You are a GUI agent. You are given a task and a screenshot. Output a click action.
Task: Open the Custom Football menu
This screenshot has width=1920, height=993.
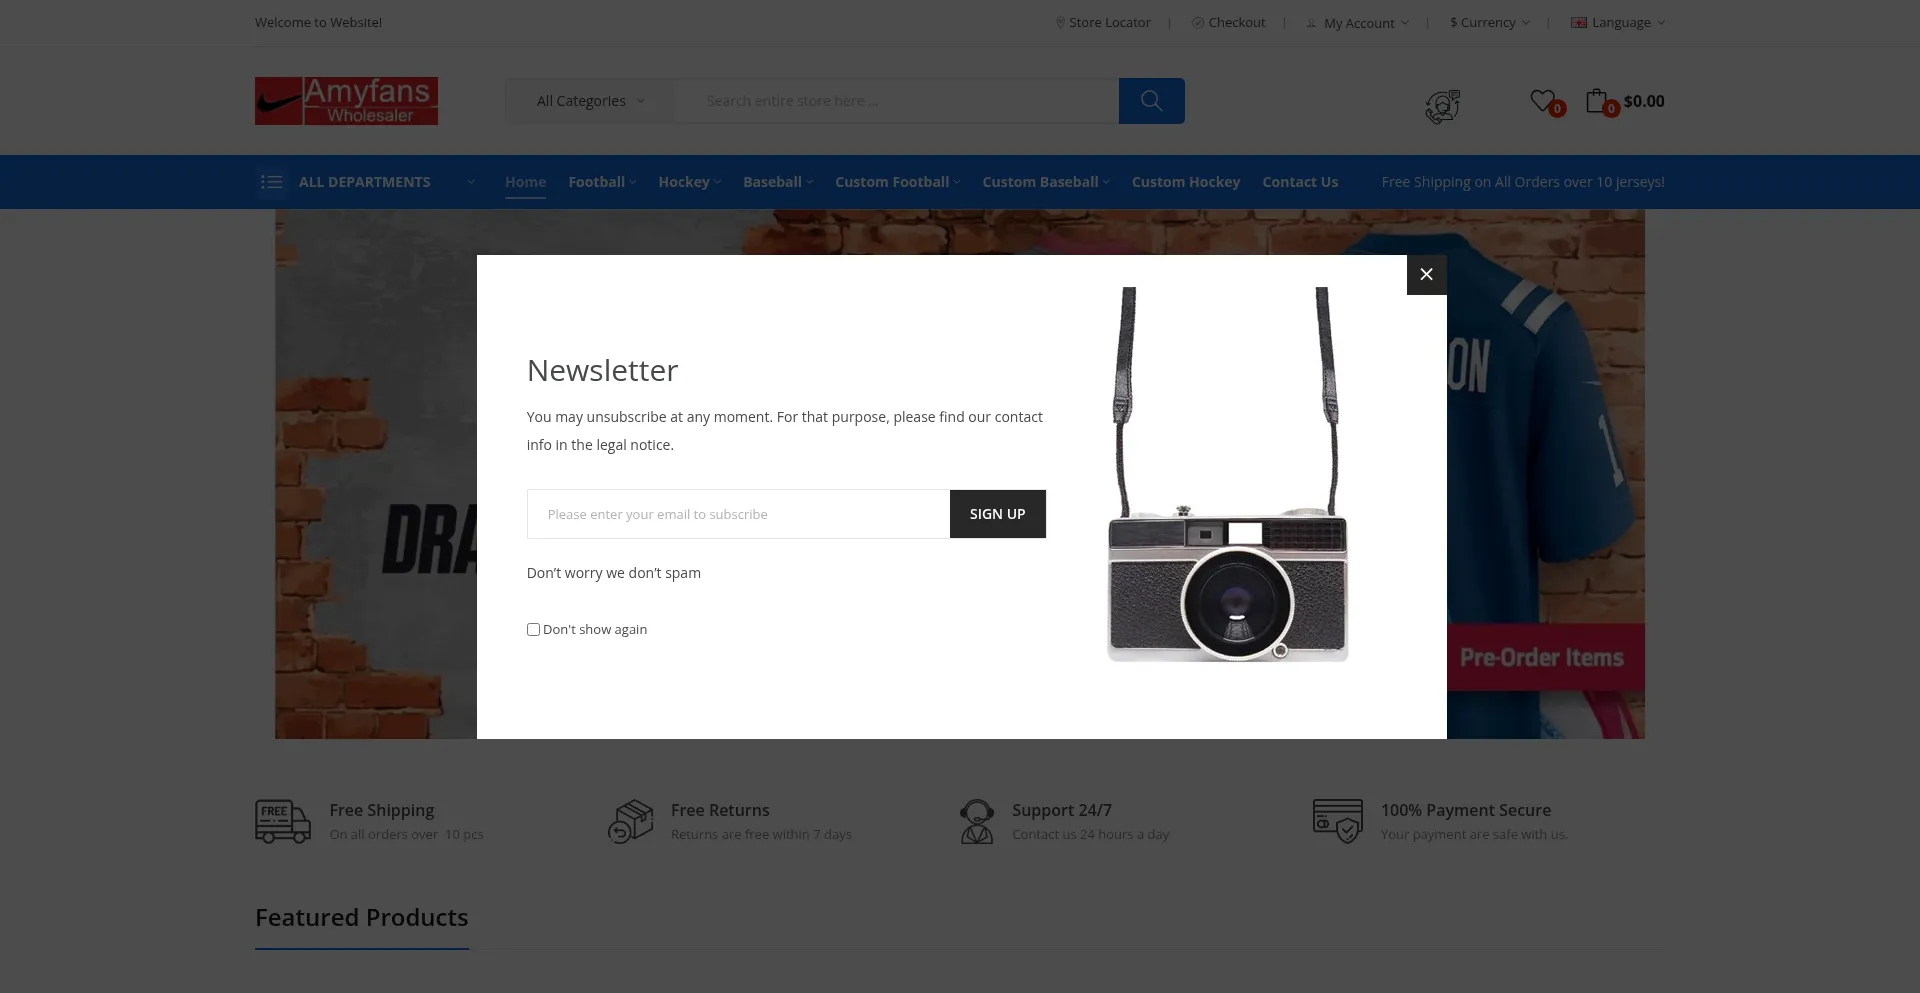click(898, 182)
